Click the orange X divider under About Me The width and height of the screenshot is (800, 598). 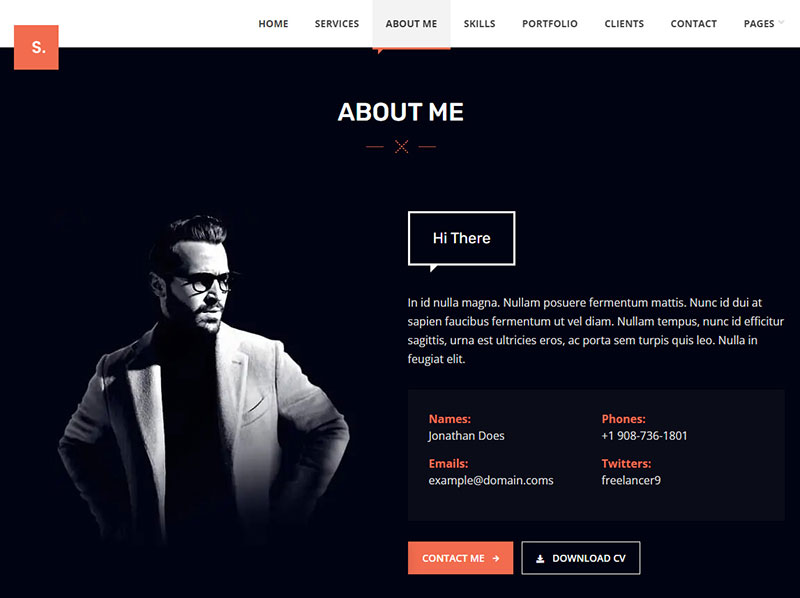coord(402,146)
